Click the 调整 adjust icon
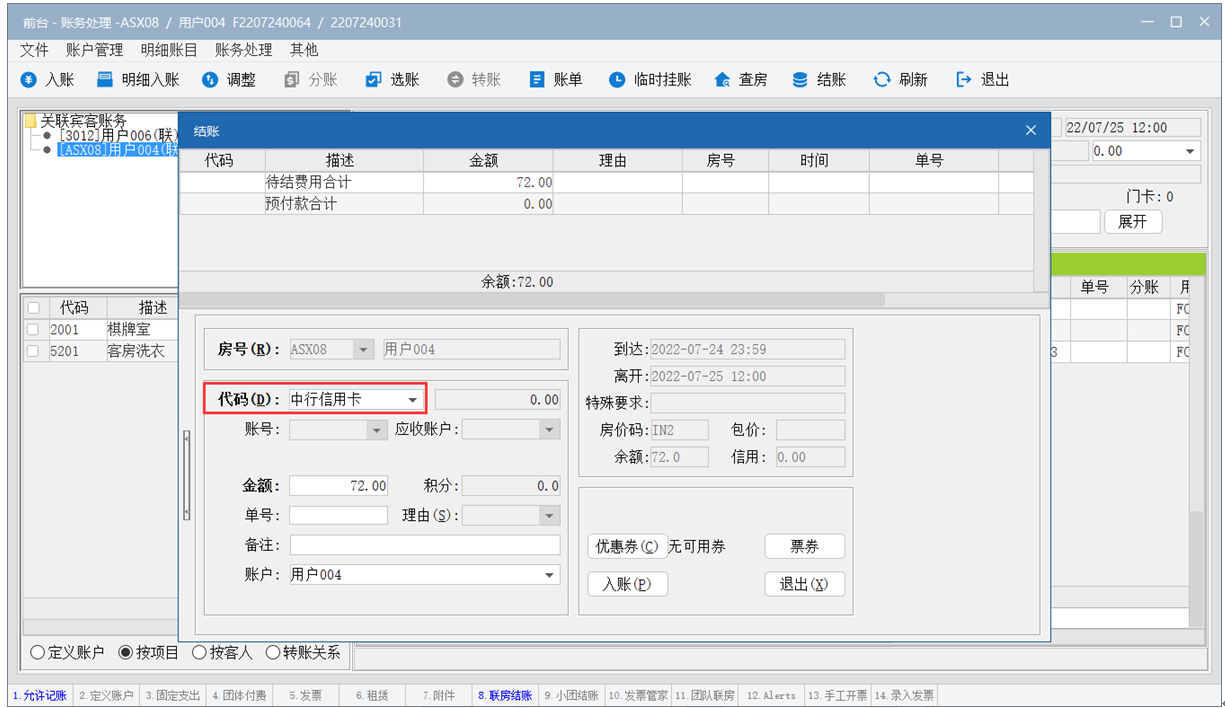This screenshot has width=1225, height=708. (x=210, y=80)
